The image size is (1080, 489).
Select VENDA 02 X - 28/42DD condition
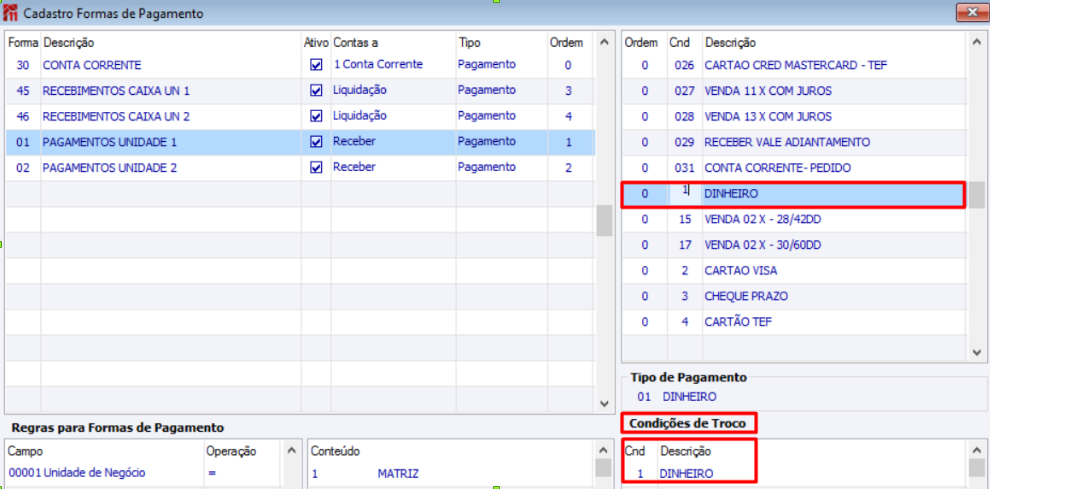(x=794, y=219)
